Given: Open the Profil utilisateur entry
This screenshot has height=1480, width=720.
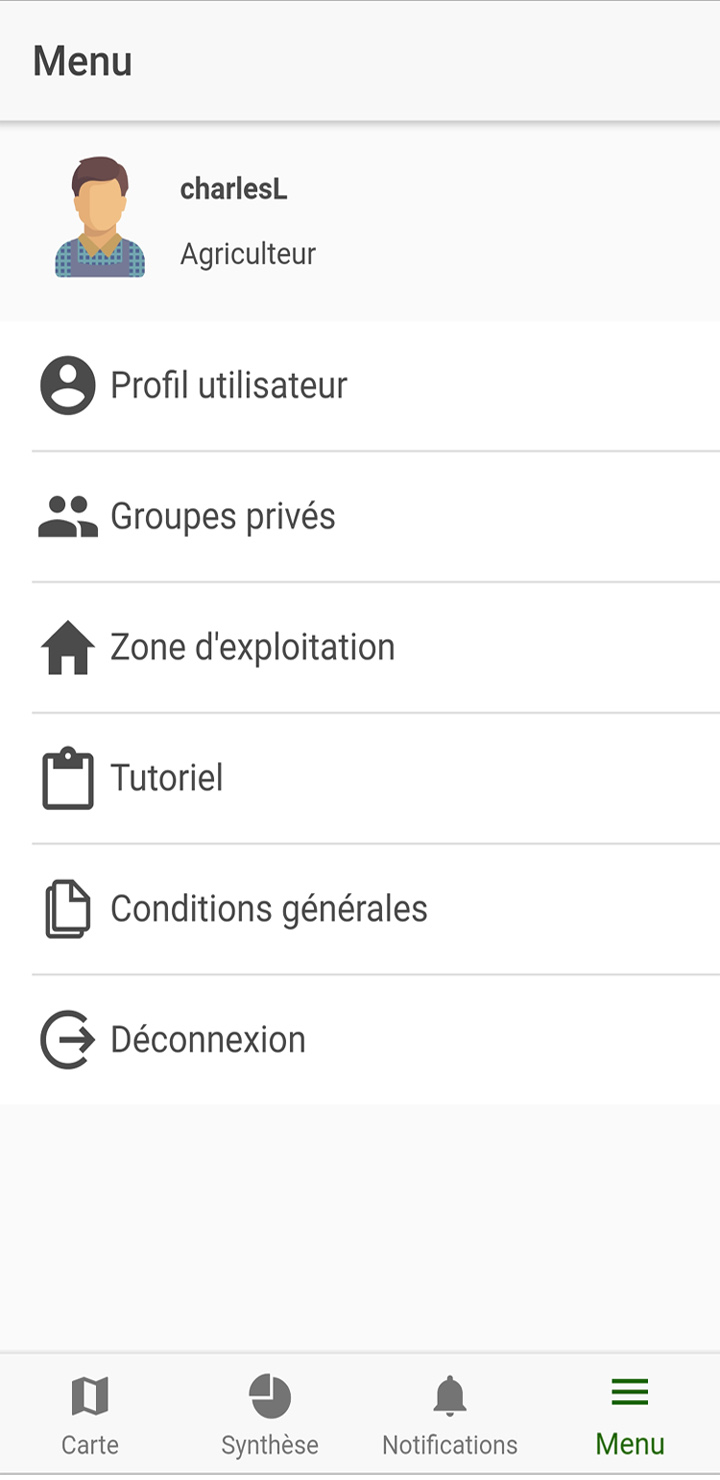Looking at the screenshot, I should 360,386.
